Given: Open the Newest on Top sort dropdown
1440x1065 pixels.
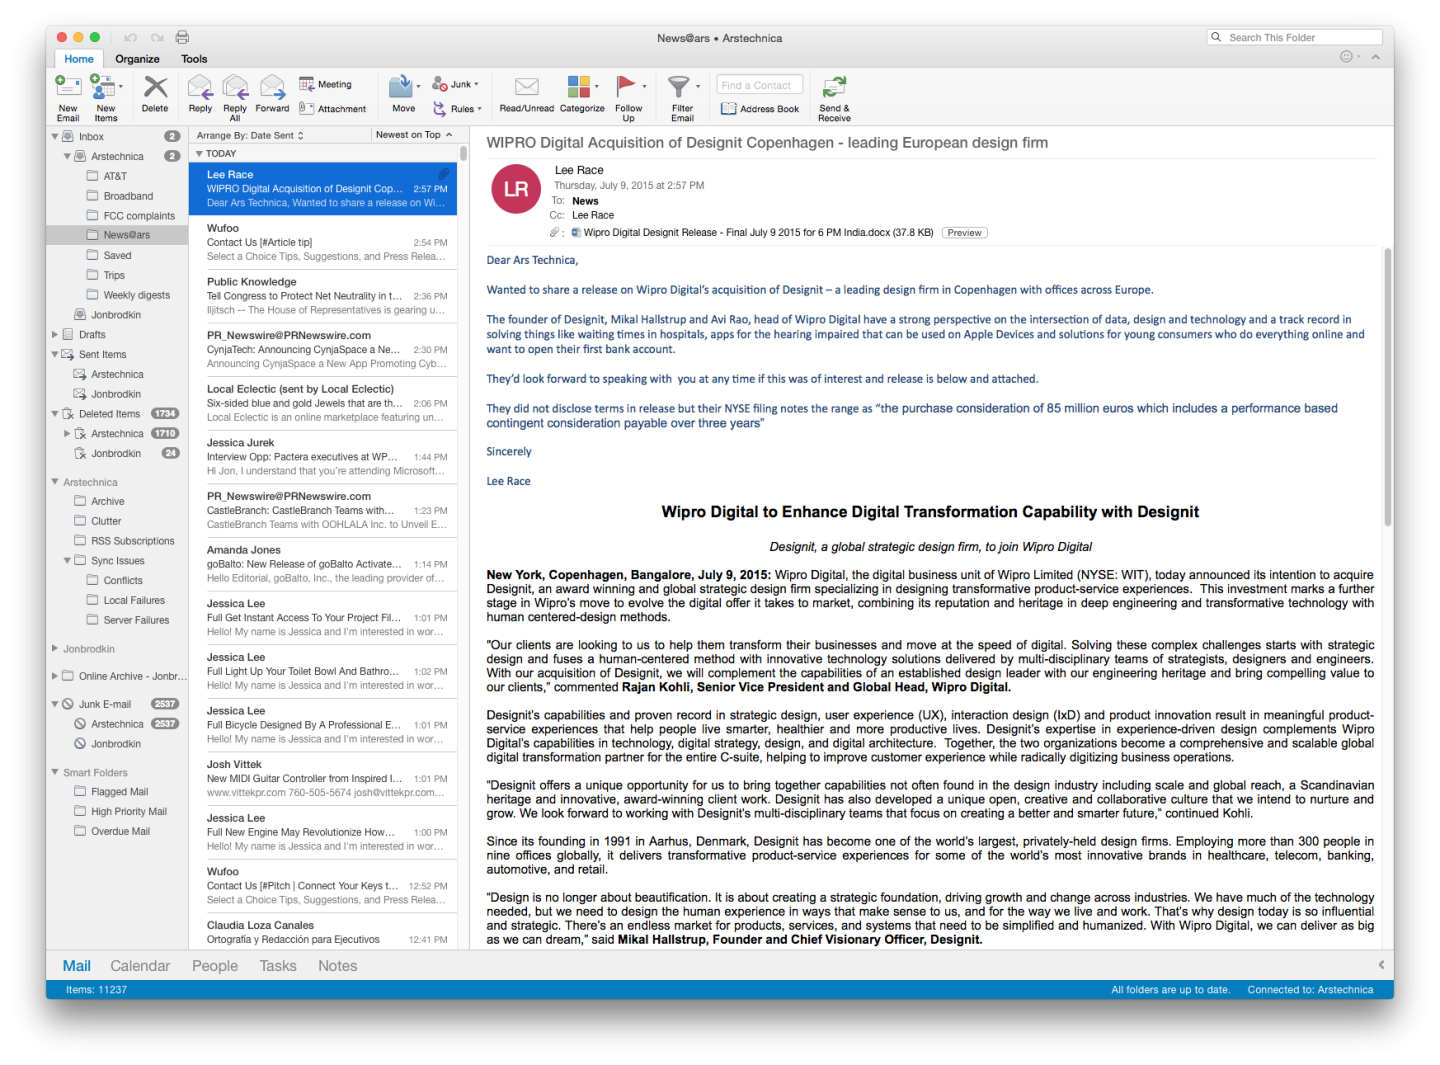Looking at the screenshot, I should coord(413,134).
